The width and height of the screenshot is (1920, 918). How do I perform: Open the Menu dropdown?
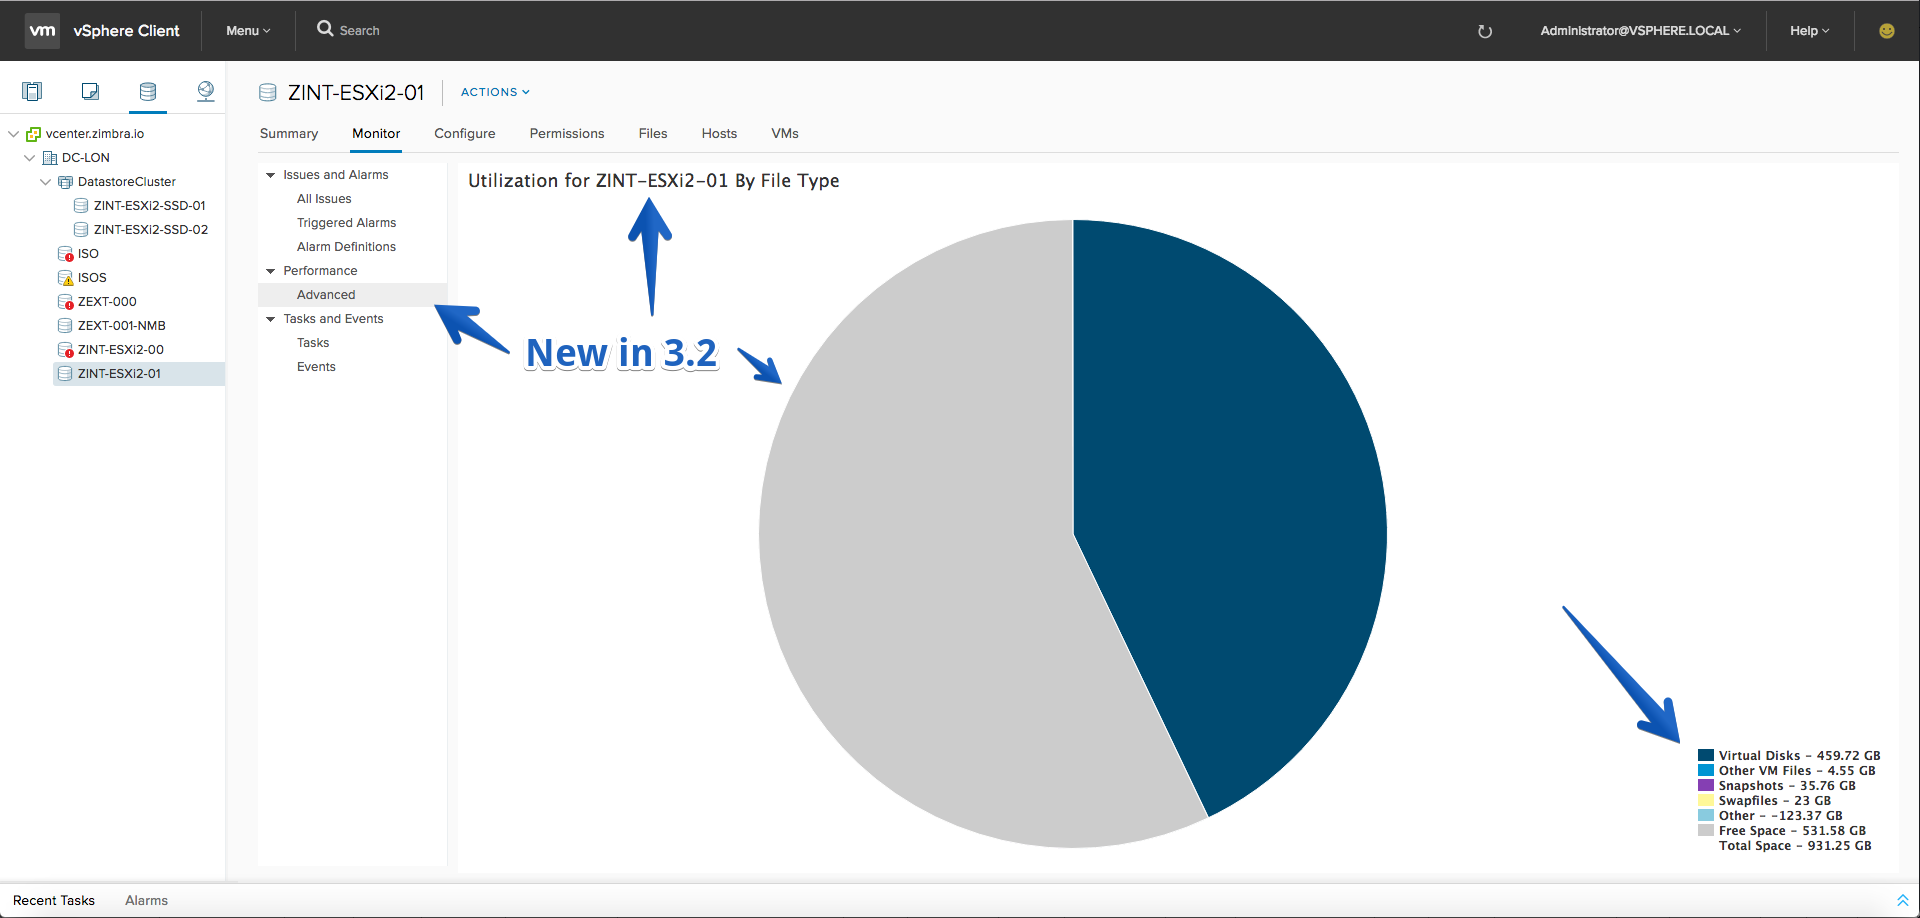coord(248,31)
